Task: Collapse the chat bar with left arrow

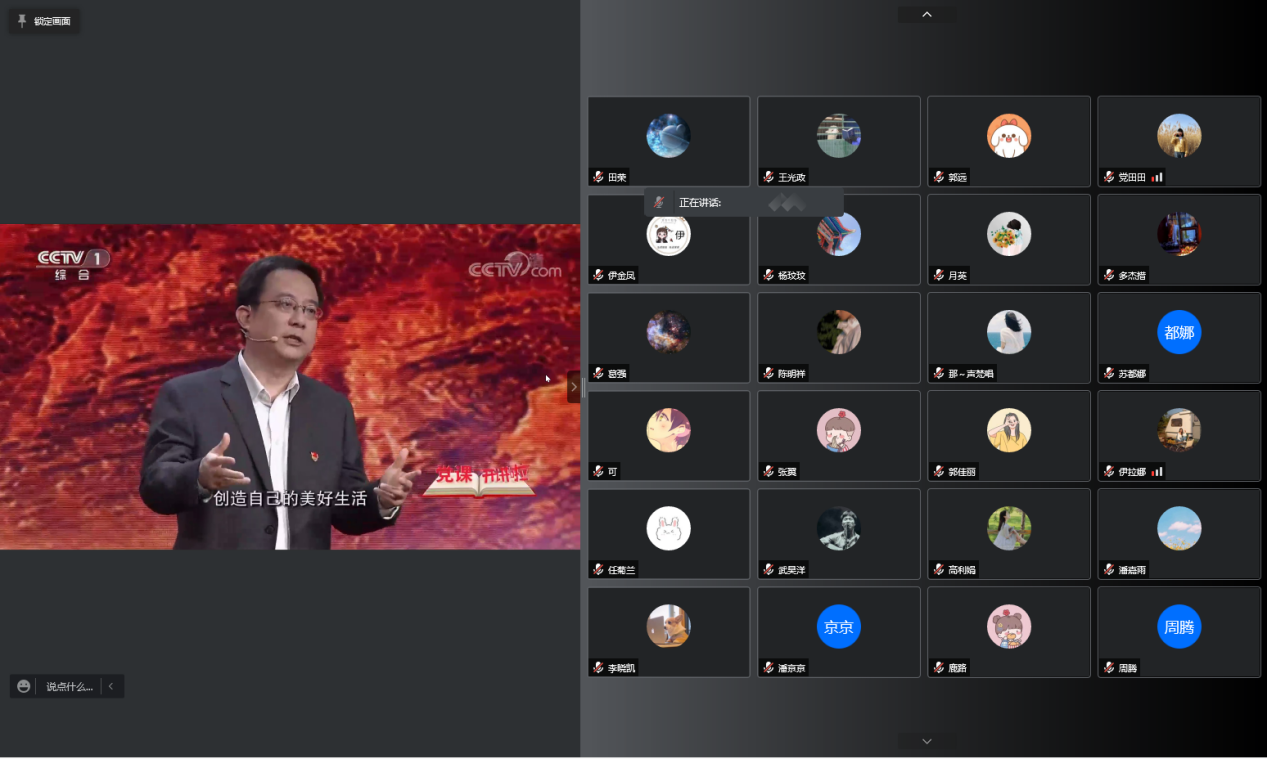Action: pyautogui.click(x=111, y=687)
